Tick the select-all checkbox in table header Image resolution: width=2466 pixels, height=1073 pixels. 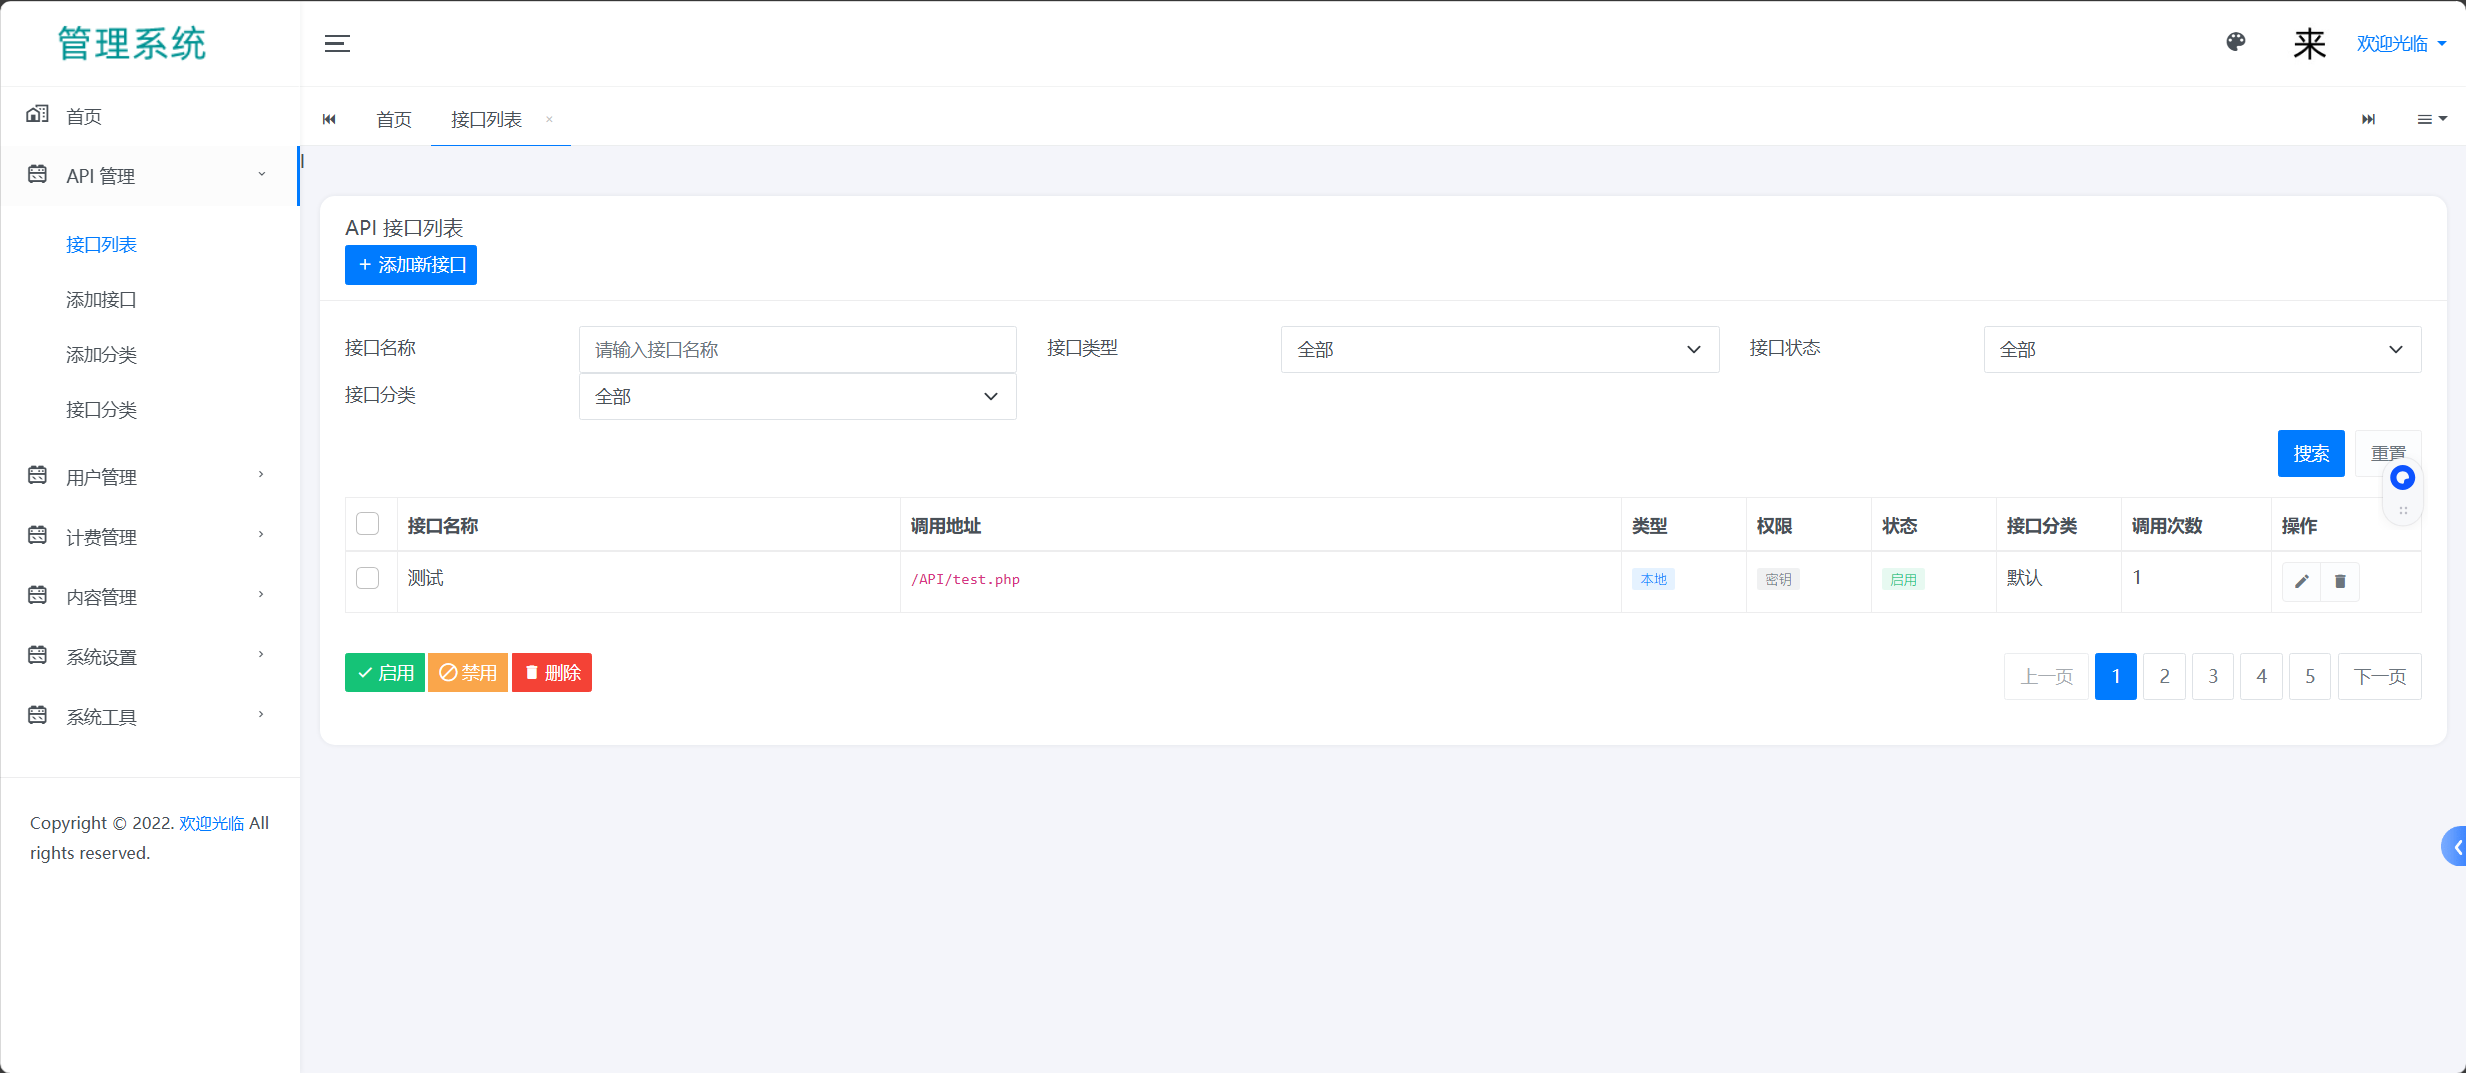[368, 524]
